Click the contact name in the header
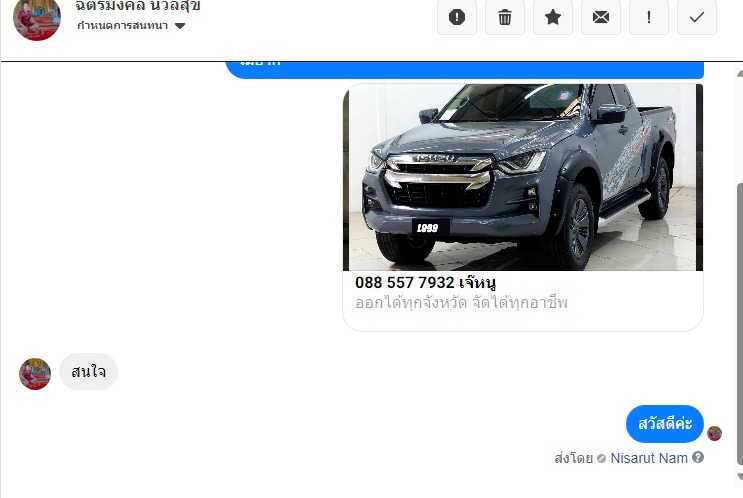The height and width of the screenshot is (498, 743). click(x=138, y=6)
